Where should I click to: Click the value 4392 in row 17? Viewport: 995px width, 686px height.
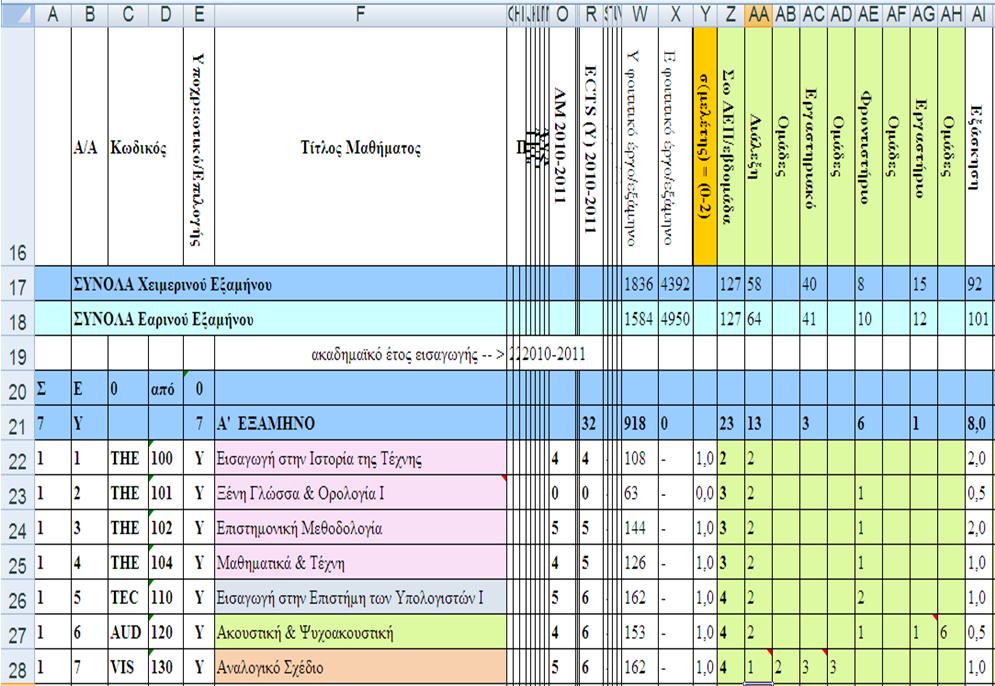(675, 284)
